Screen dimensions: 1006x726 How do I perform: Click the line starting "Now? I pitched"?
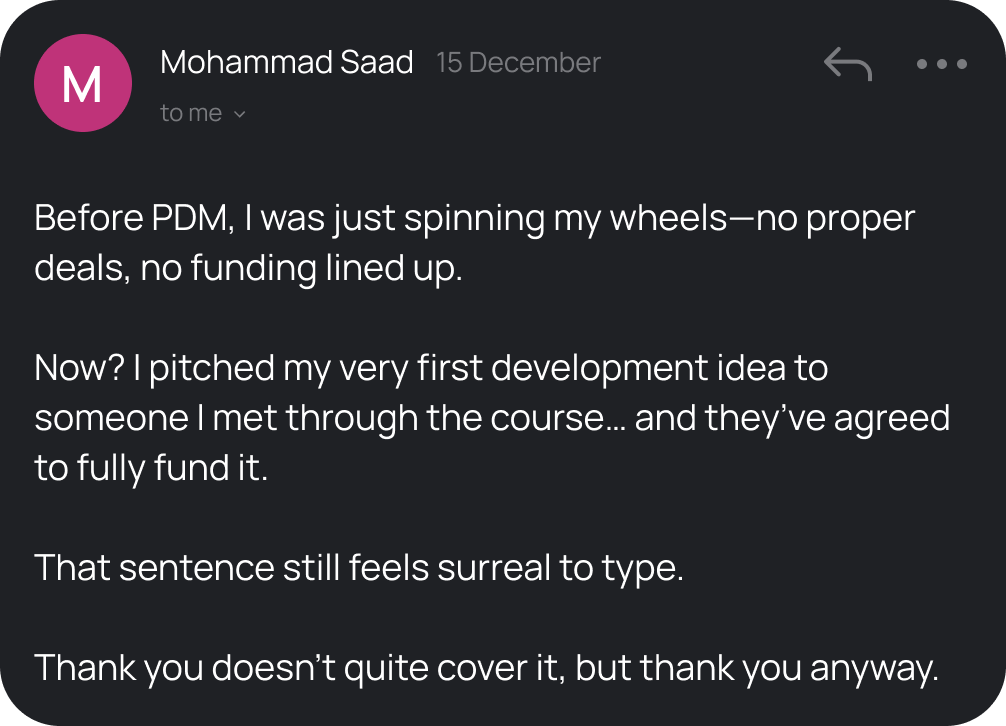[x=431, y=368]
